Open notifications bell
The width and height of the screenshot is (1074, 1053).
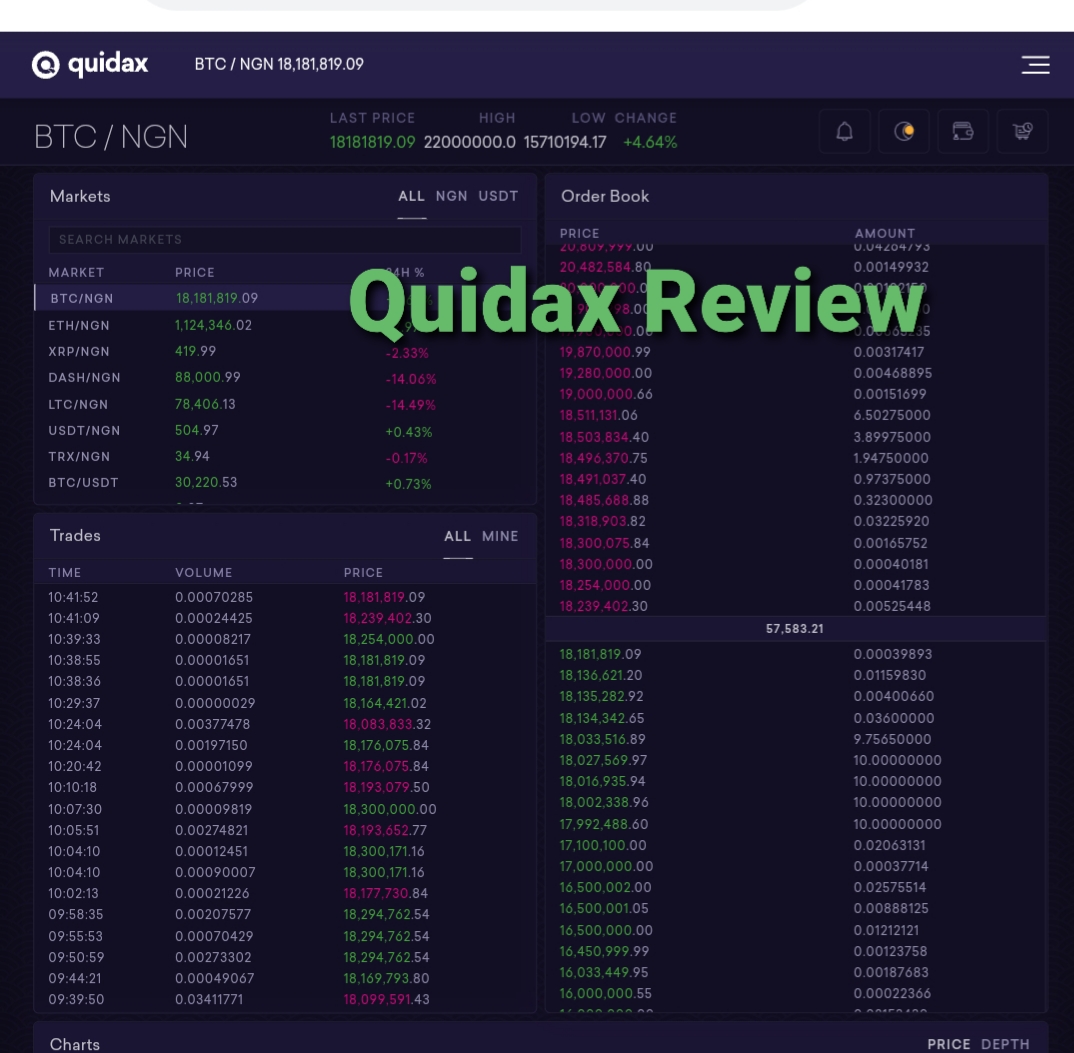845,131
